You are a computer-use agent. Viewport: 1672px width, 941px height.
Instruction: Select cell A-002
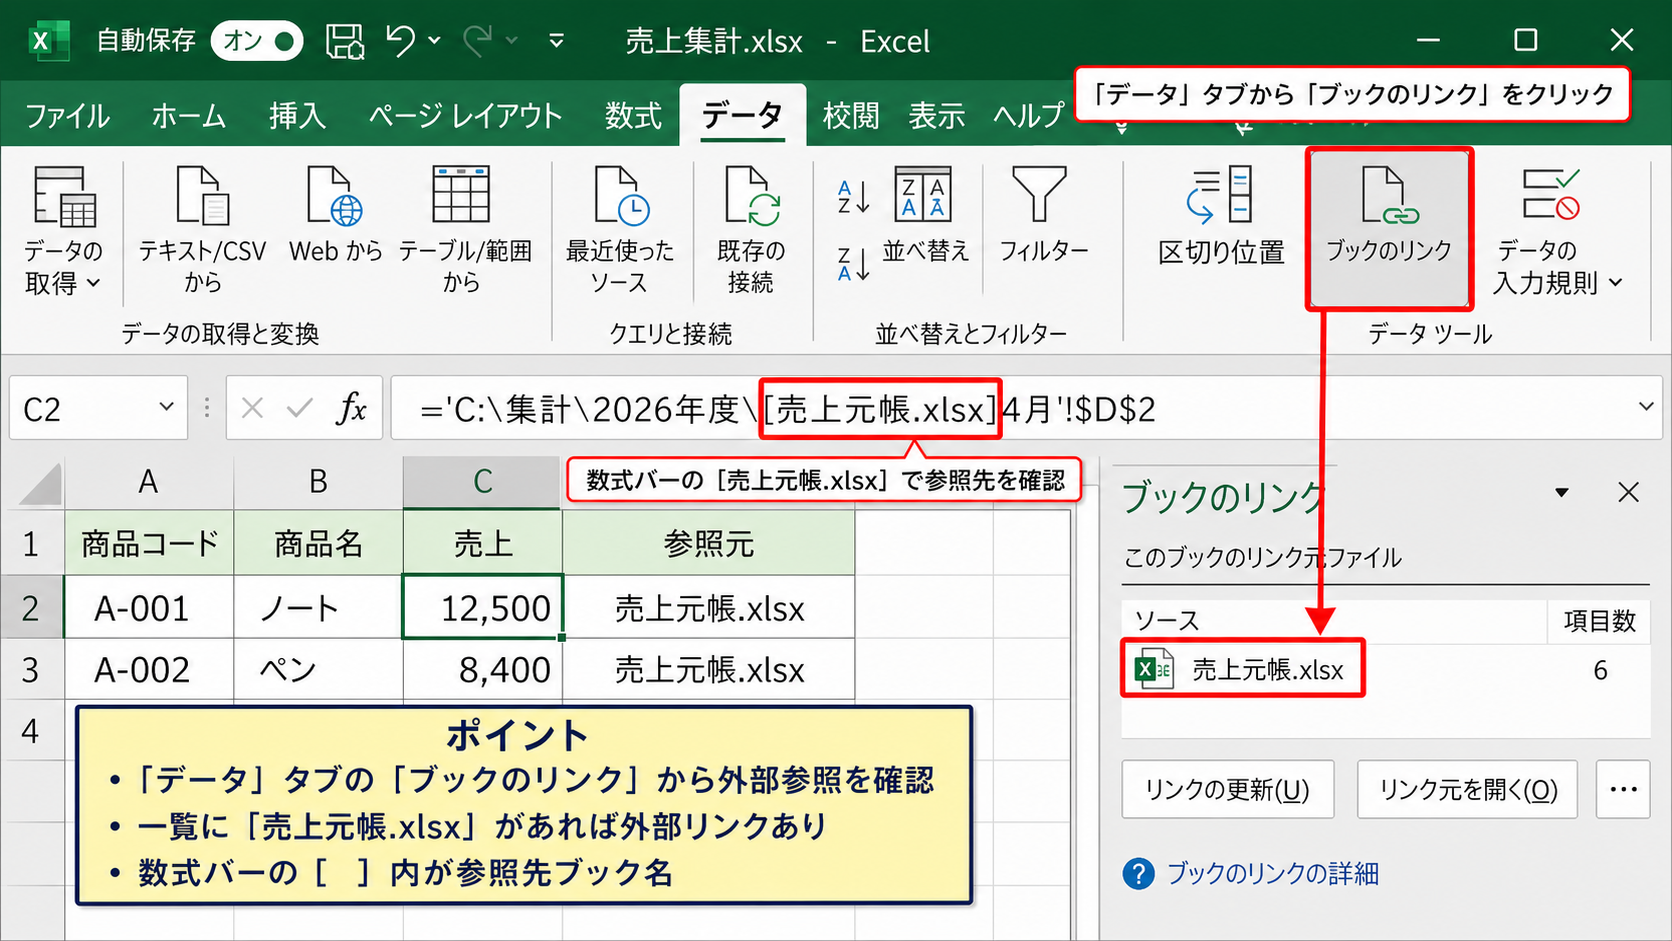pos(149,669)
